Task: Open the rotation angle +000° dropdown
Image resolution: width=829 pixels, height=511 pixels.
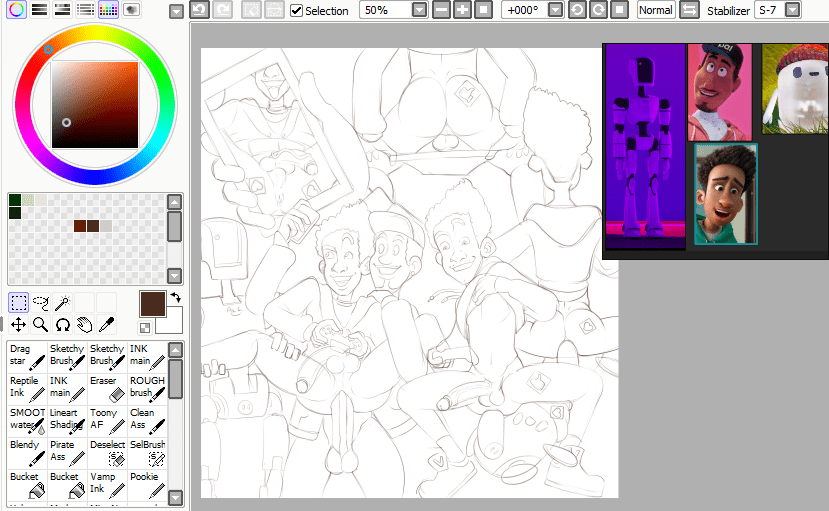Action: (x=556, y=10)
